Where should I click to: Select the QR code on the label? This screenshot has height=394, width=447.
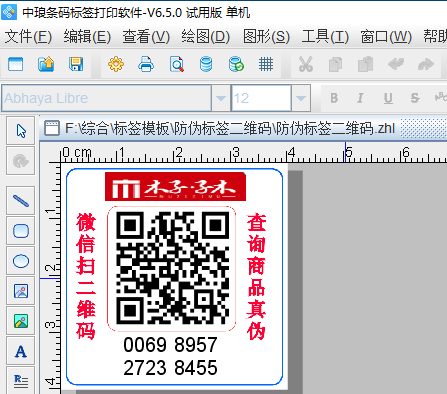click(x=172, y=268)
